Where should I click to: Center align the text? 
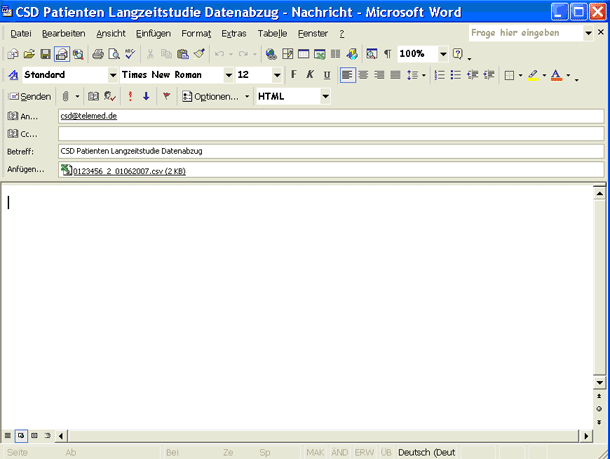click(x=363, y=75)
